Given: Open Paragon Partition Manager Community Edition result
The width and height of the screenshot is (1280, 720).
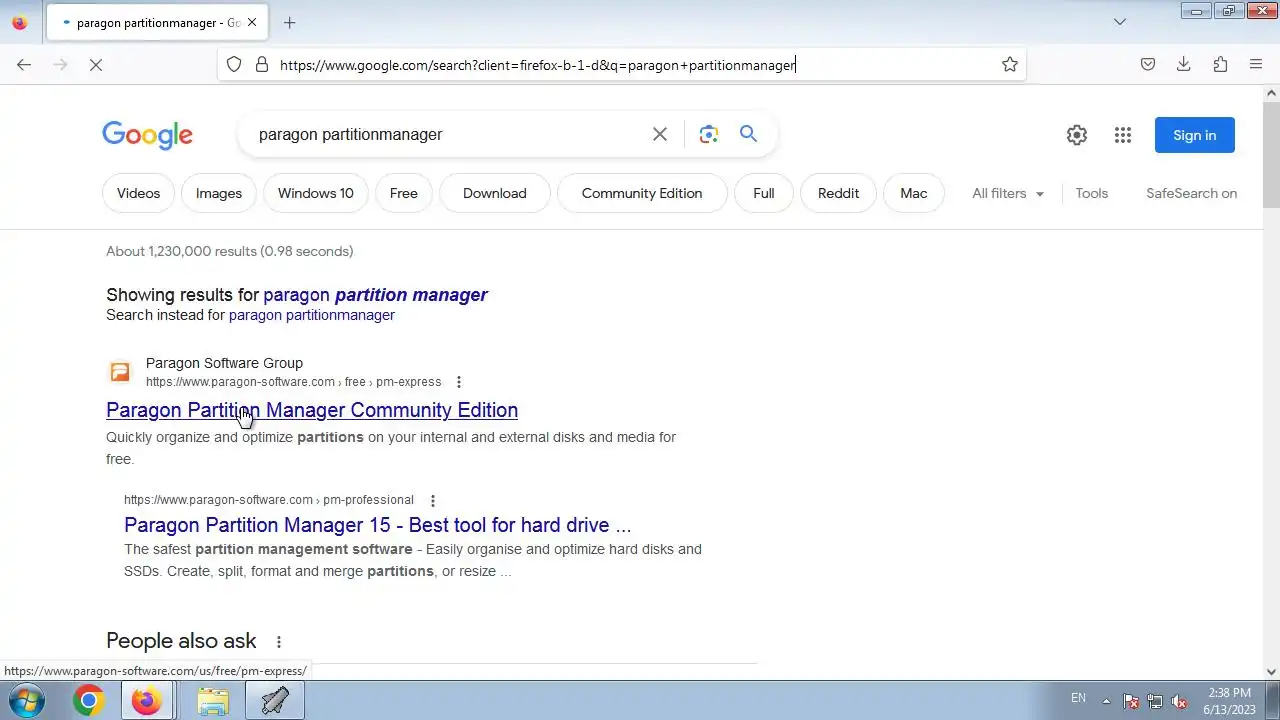Looking at the screenshot, I should [312, 410].
